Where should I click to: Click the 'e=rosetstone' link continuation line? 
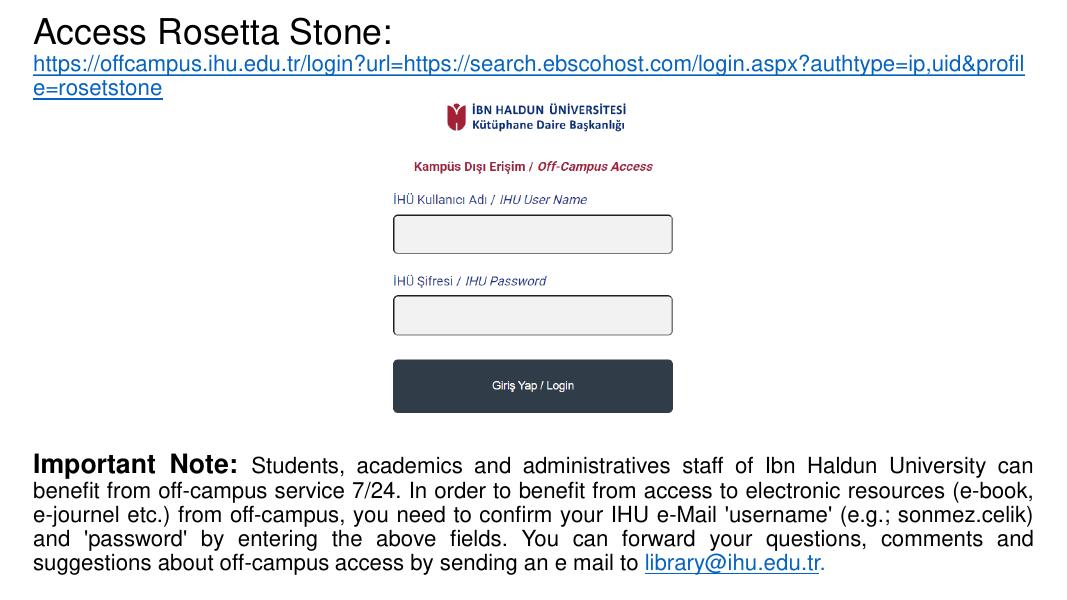coord(97,88)
